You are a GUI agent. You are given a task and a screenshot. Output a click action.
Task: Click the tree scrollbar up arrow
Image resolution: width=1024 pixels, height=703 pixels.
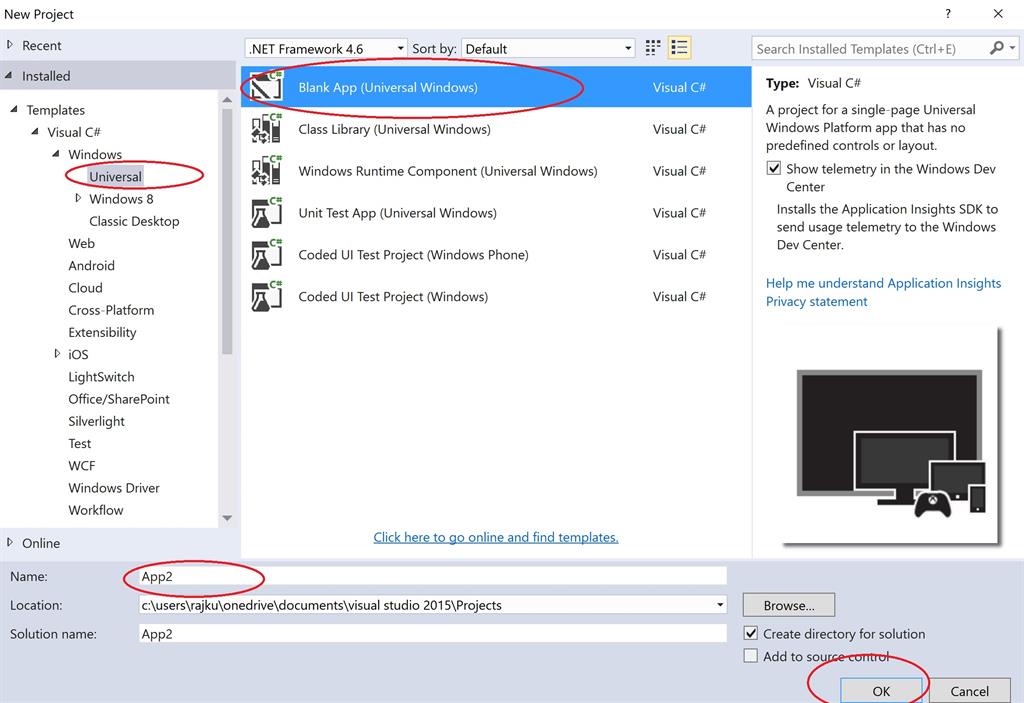[x=227, y=99]
